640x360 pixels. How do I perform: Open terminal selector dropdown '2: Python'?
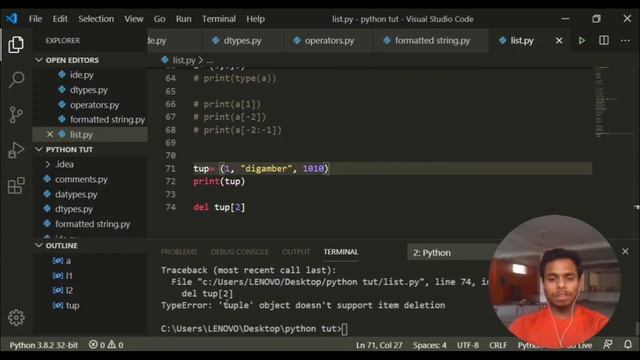coord(449,253)
